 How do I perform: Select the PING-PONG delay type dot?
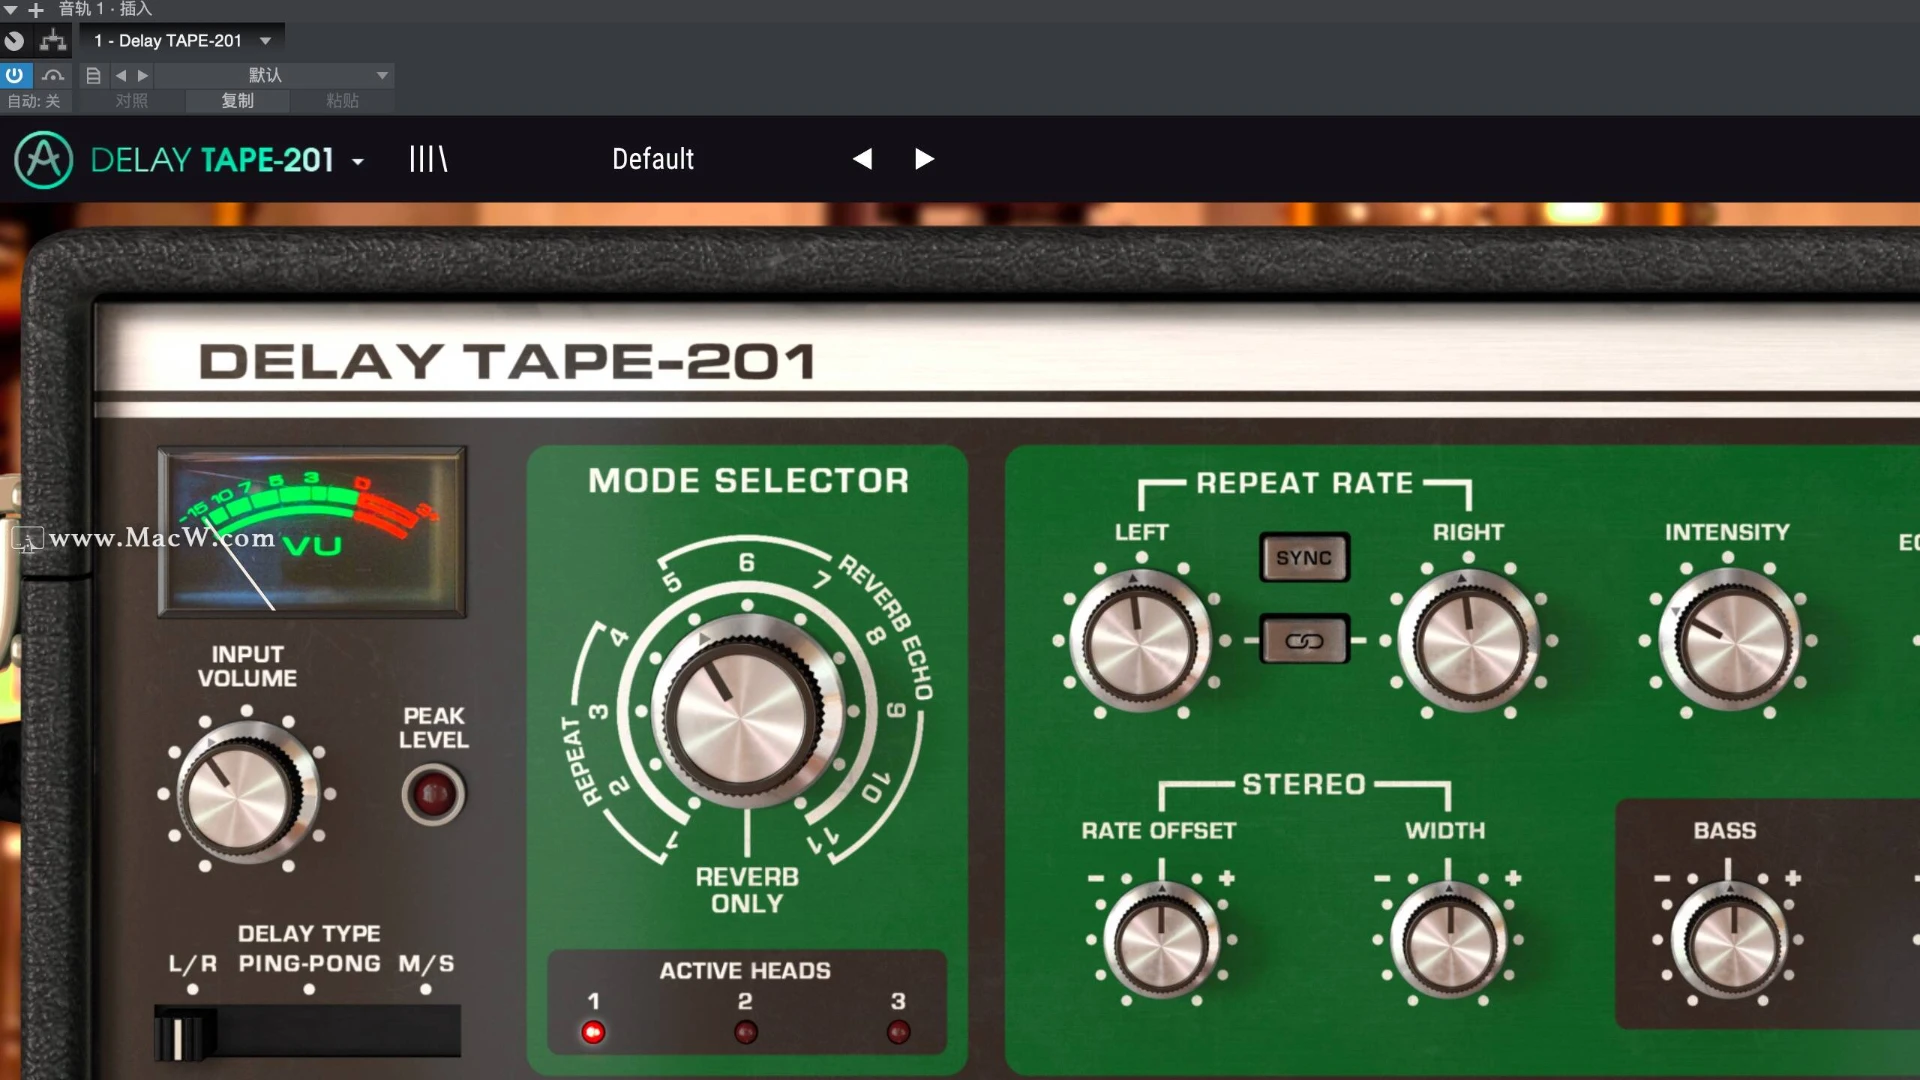pyautogui.click(x=309, y=990)
